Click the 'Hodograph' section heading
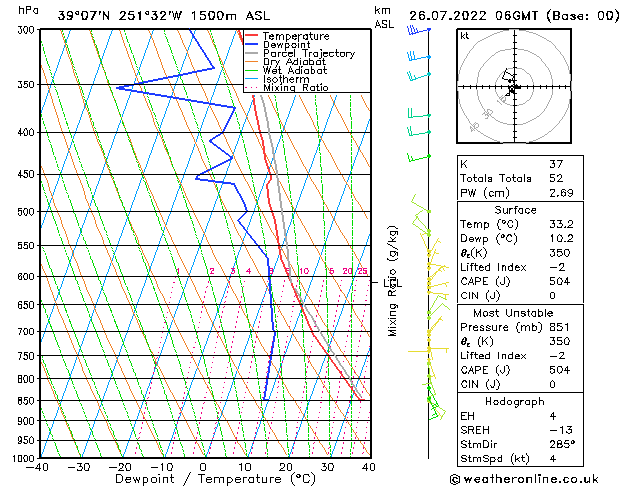The image size is (629, 486). pyautogui.click(x=515, y=402)
